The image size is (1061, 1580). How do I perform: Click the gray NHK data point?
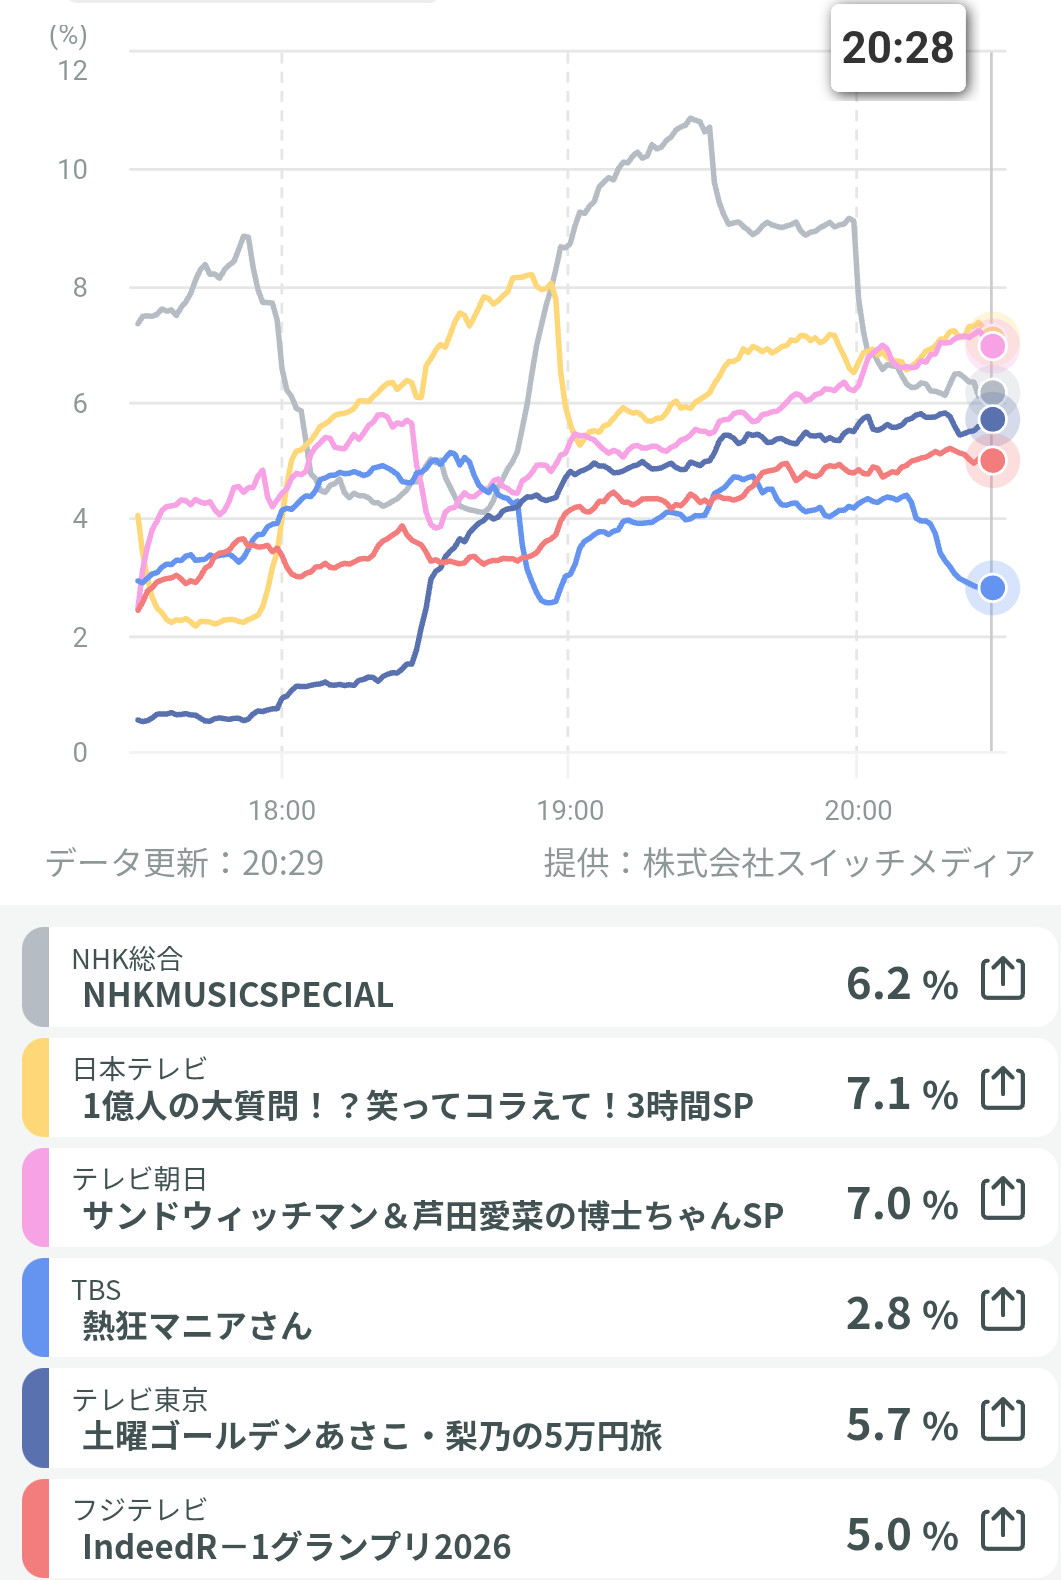point(992,393)
